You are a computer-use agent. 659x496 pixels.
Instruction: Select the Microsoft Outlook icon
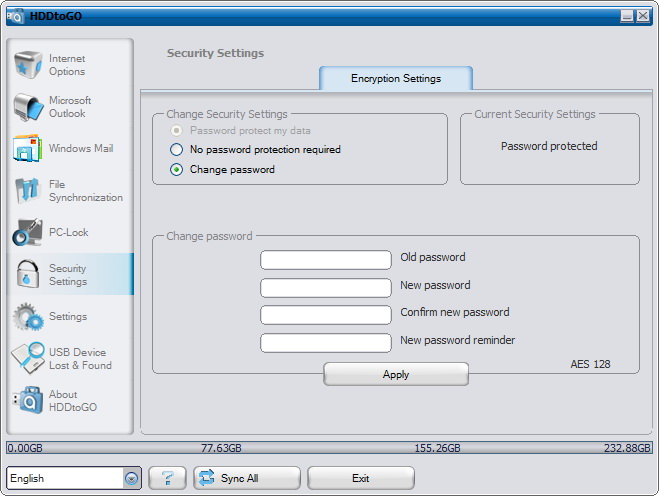coord(28,107)
